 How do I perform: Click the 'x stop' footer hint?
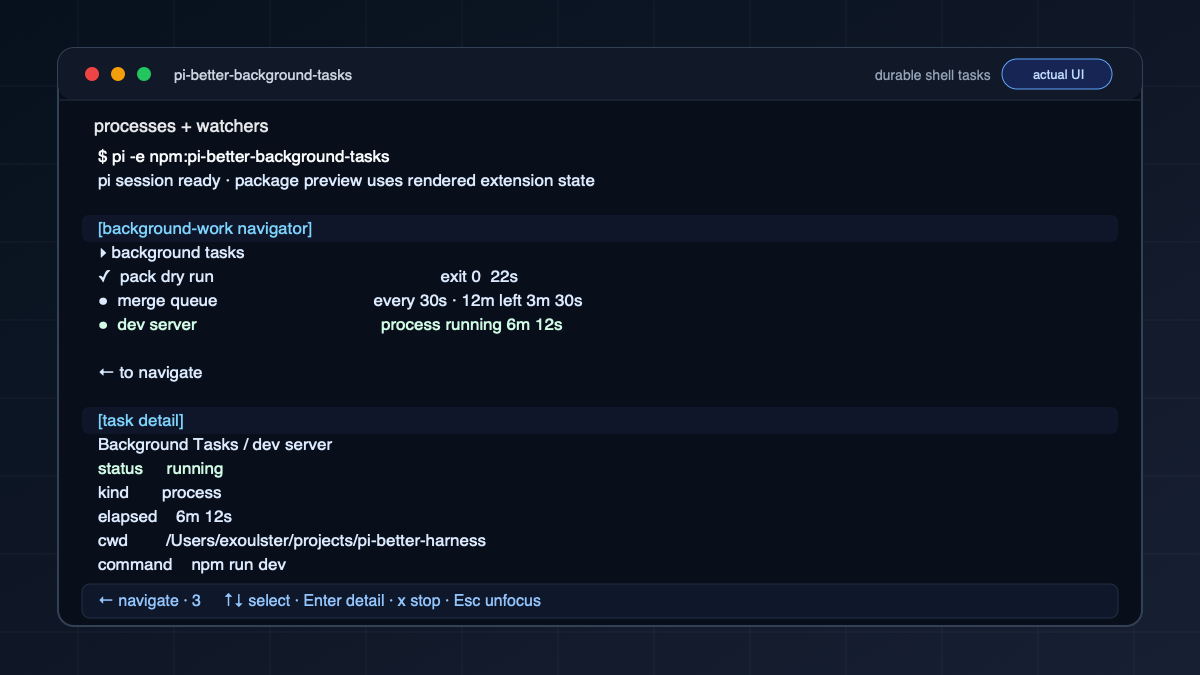pos(418,601)
